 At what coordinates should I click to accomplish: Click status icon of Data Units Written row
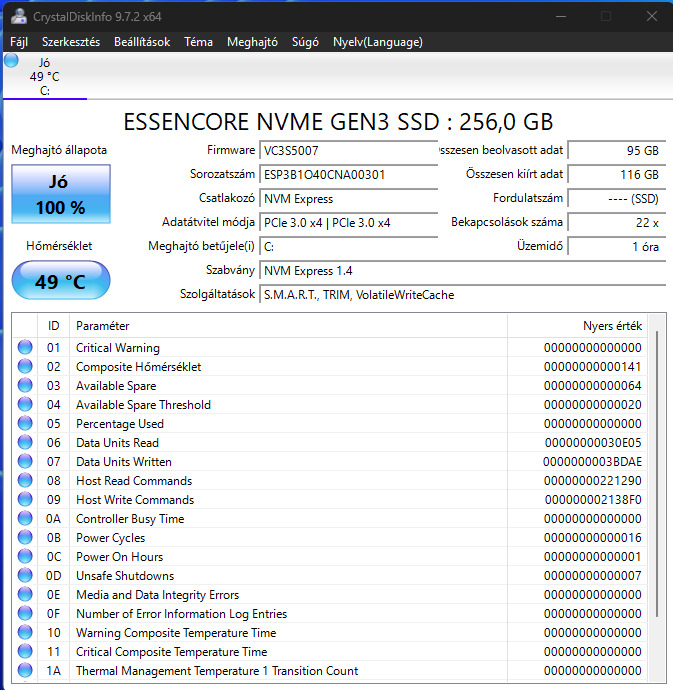(25, 461)
